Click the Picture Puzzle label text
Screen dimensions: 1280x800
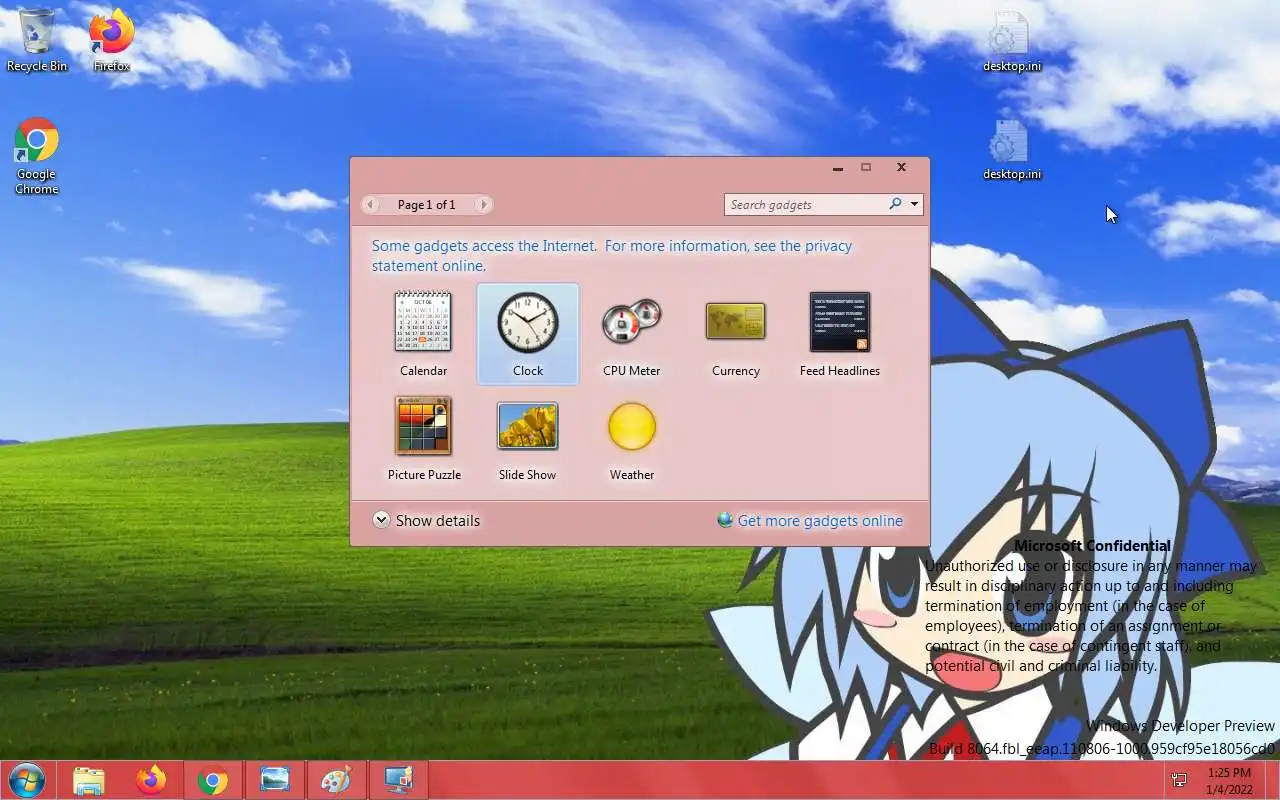tap(424, 475)
